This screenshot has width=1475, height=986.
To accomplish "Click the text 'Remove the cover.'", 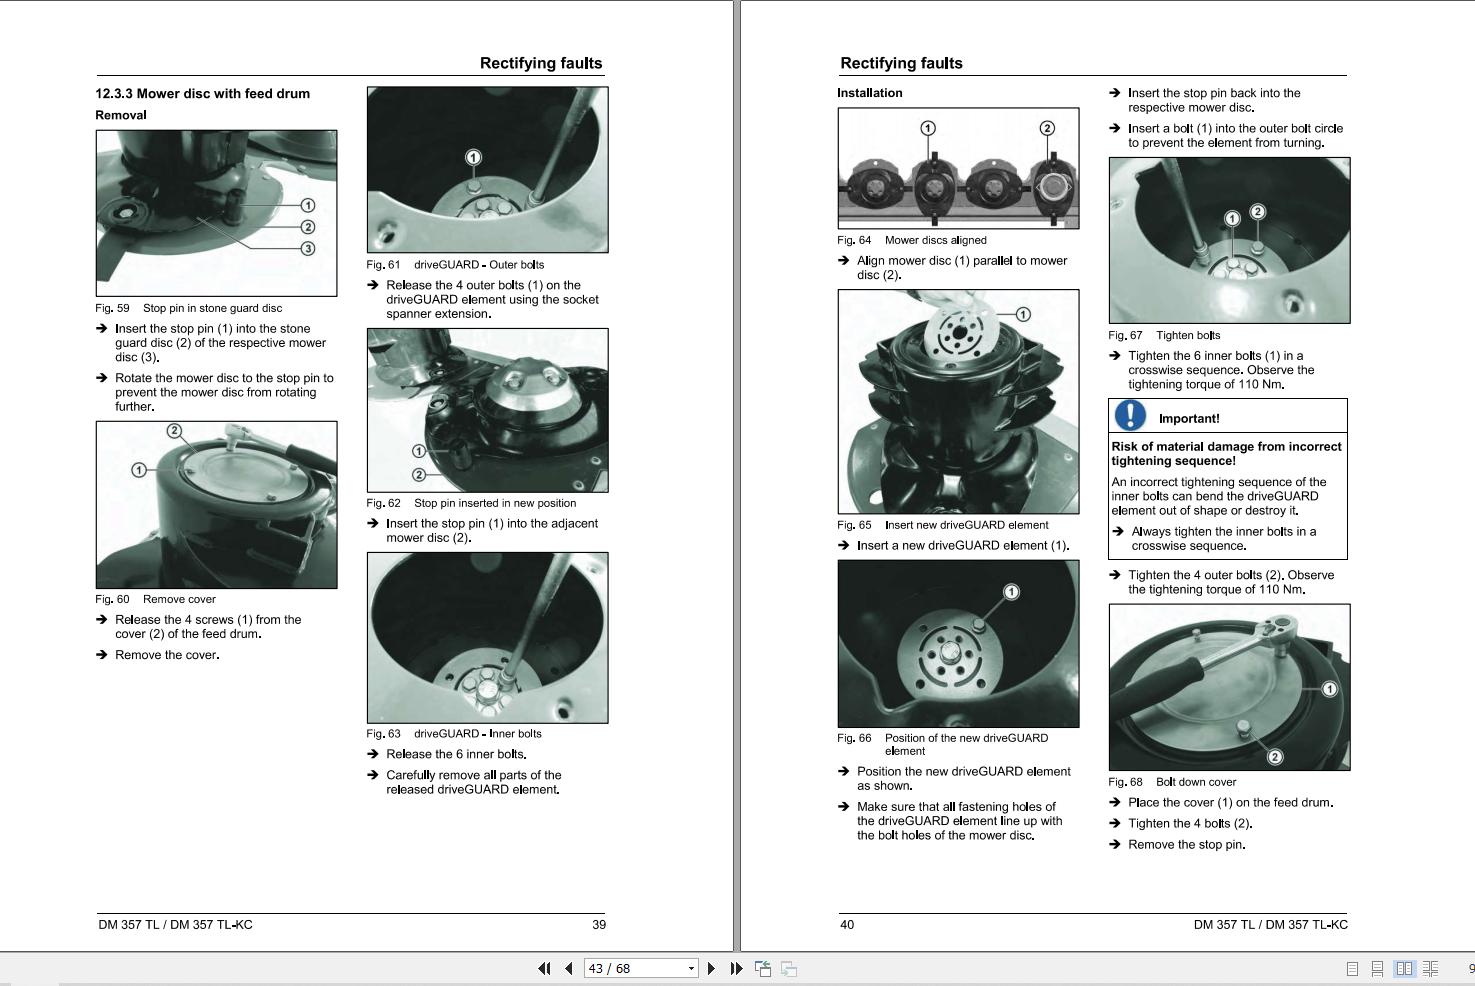I will point(167,655).
